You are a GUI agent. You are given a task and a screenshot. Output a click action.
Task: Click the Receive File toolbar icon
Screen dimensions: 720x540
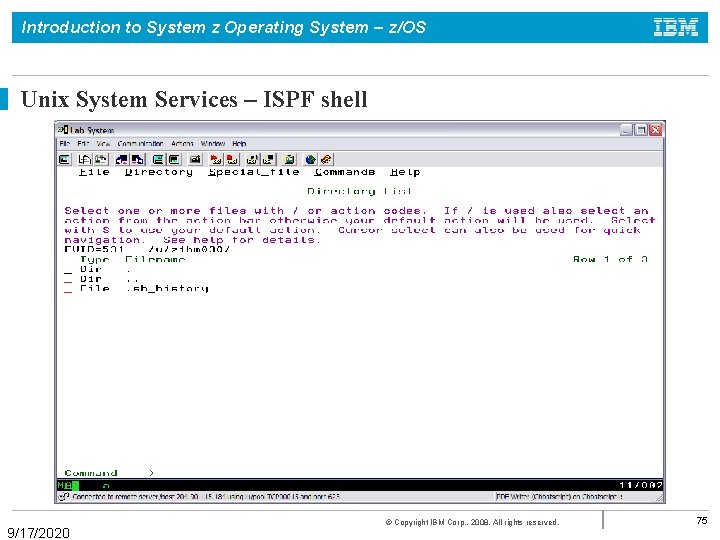tap(138, 159)
